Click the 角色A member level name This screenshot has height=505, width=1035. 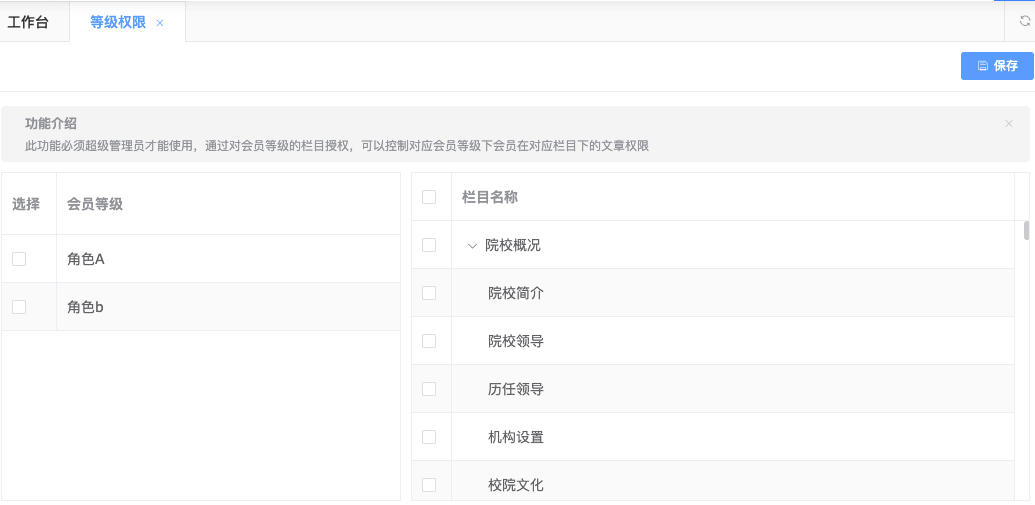(x=86, y=259)
